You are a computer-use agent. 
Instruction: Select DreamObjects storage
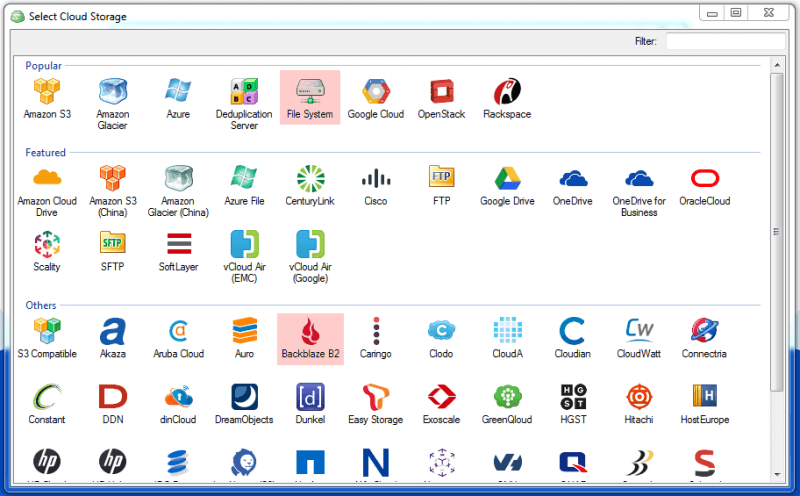coord(244,404)
